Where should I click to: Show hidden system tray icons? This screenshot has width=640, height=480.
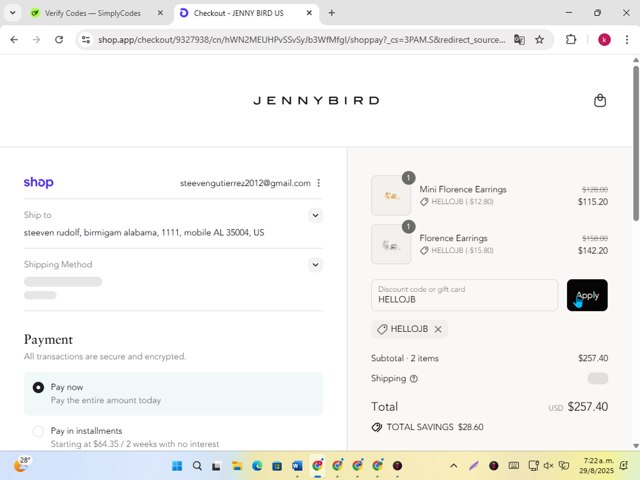[x=453, y=466]
